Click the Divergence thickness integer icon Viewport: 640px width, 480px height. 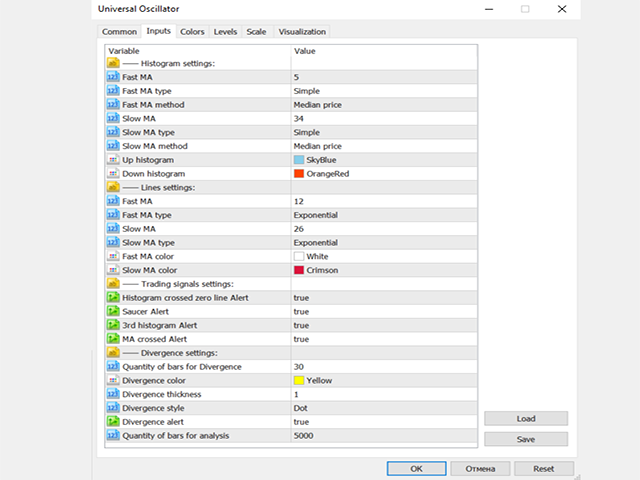point(113,394)
